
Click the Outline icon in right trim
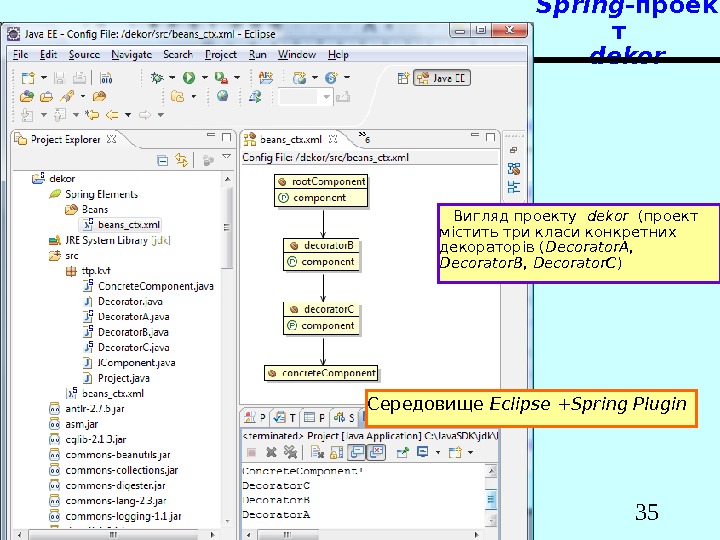[x=514, y=186]
